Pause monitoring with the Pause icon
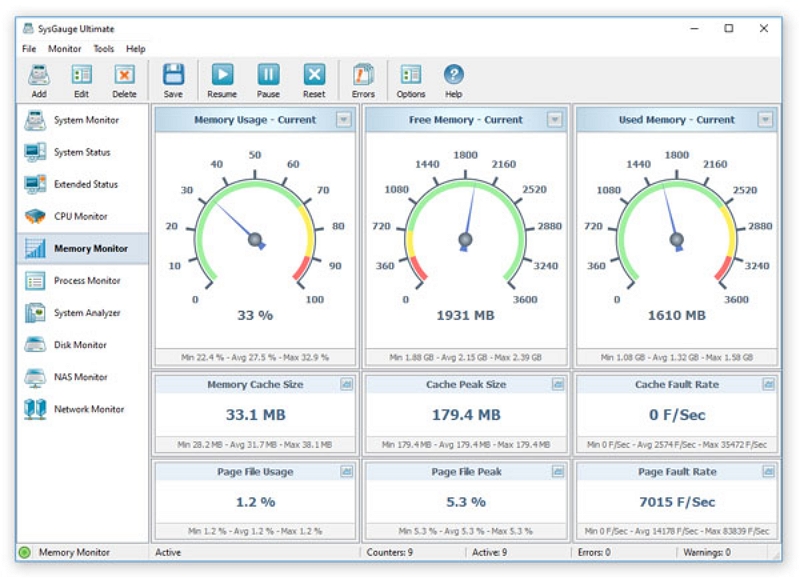 (x=268, y=74)
